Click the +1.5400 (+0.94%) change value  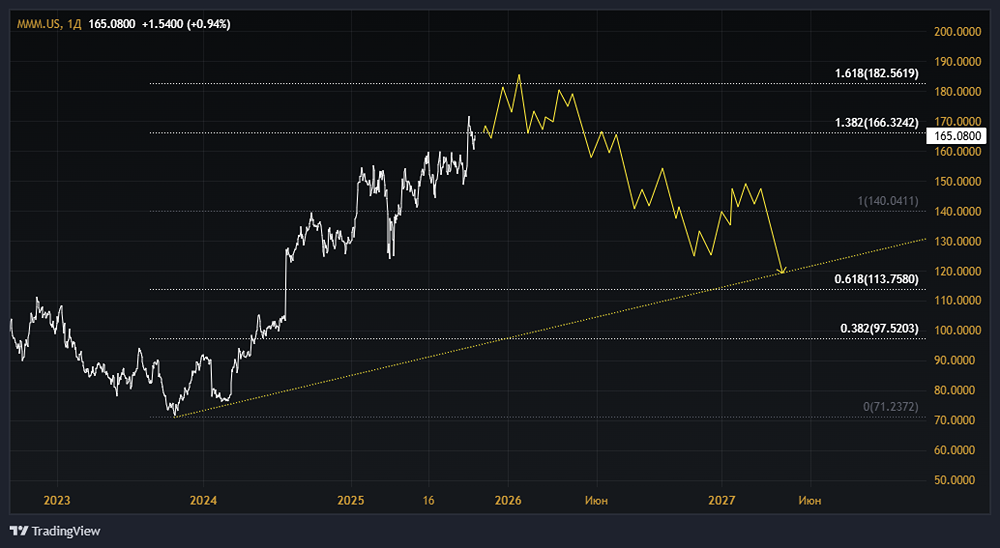[x=186, y=24]
